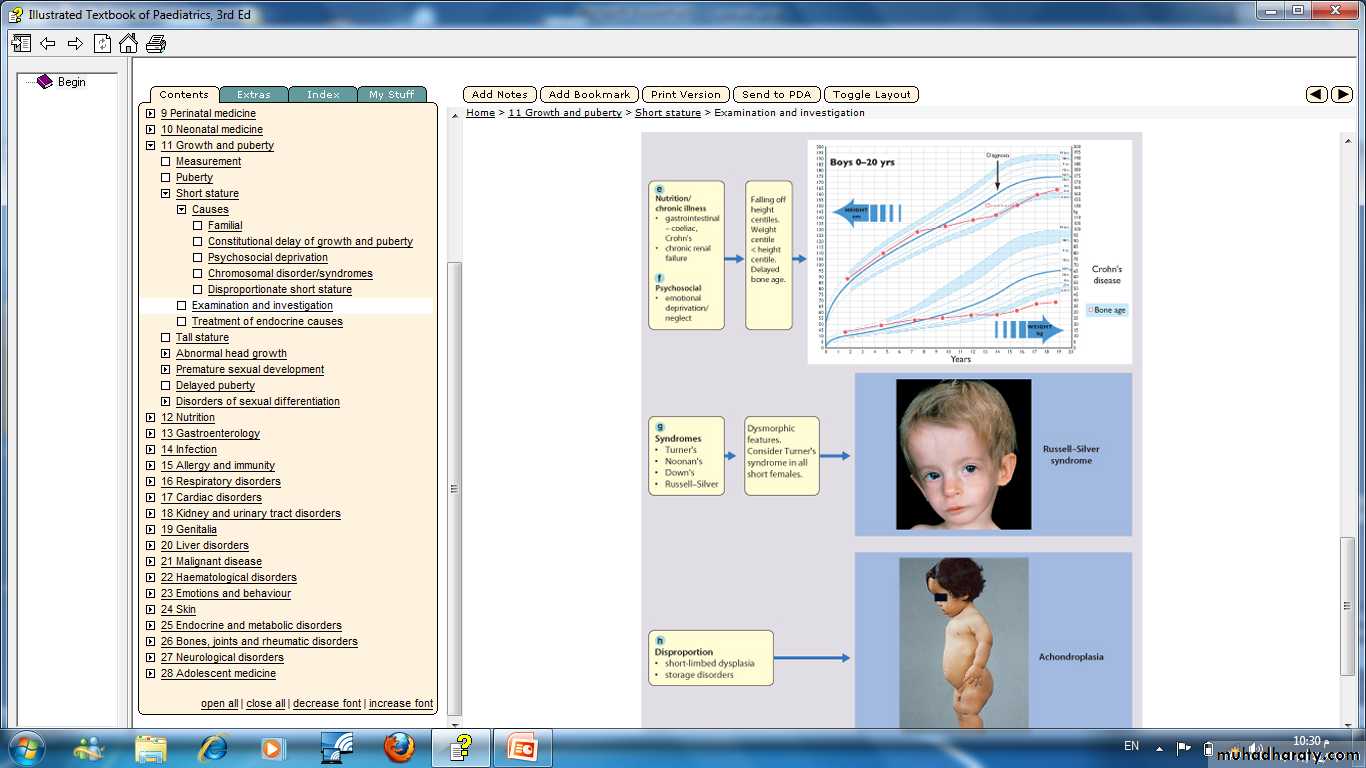The width and height of the screenshot is (1366, 768).
Task: Click the increase font link
Action: [400, 703]
